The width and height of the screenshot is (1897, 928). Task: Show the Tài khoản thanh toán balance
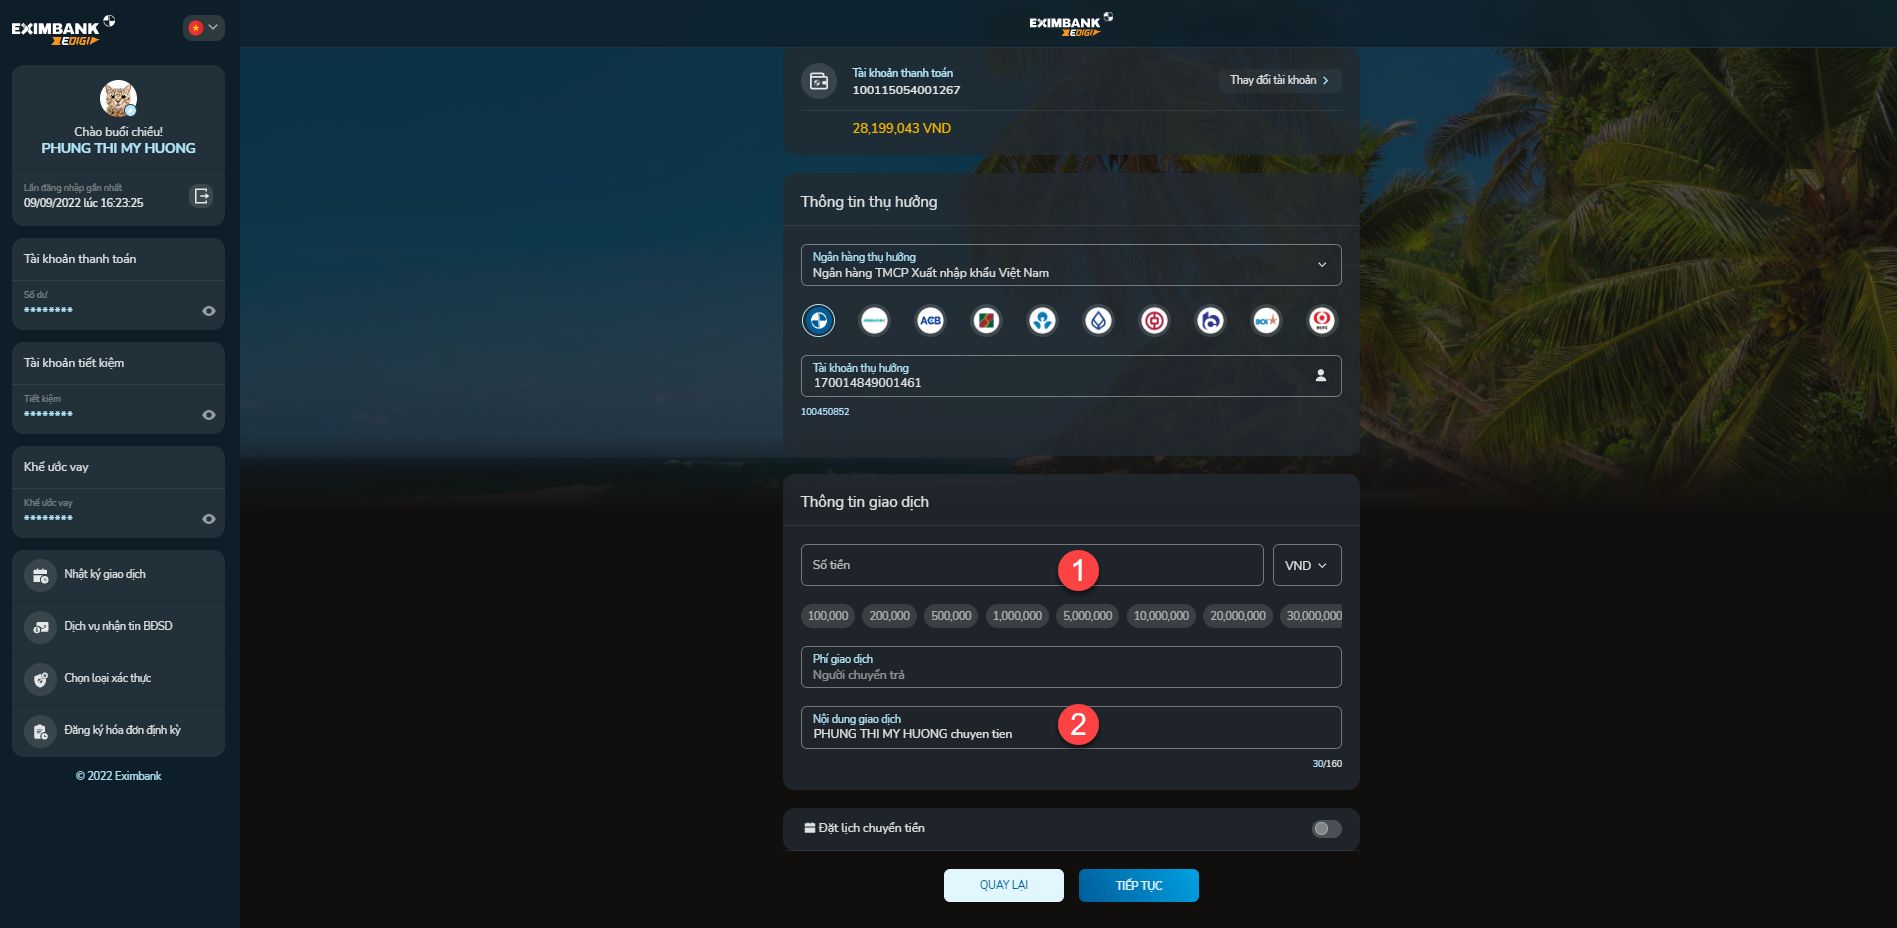(208, 311)
